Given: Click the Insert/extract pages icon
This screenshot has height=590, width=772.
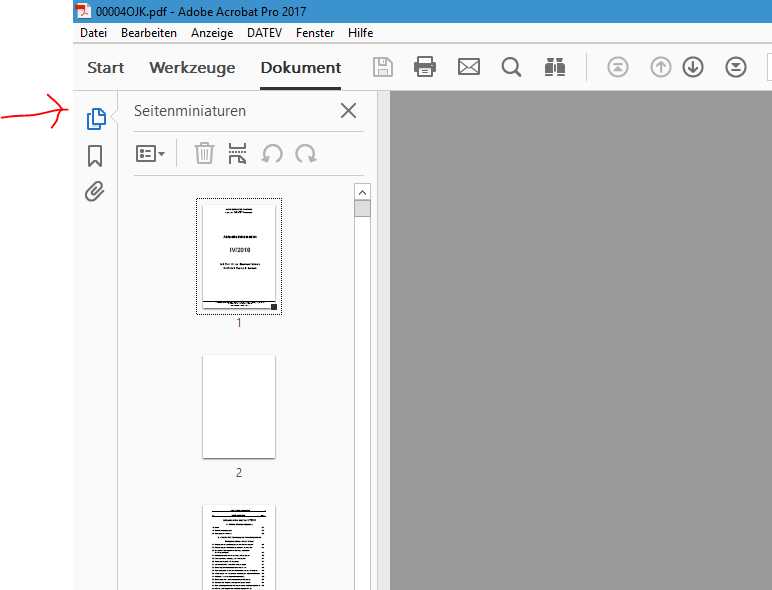Looking at the screenshot, I should click(237, 153).
